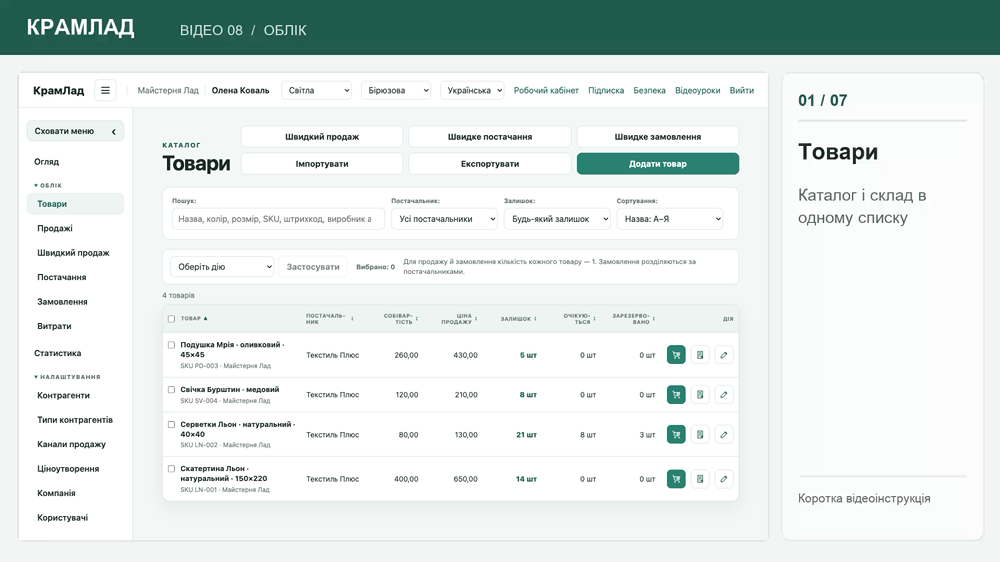Sort by ТОВАР column header

[194, 318]
